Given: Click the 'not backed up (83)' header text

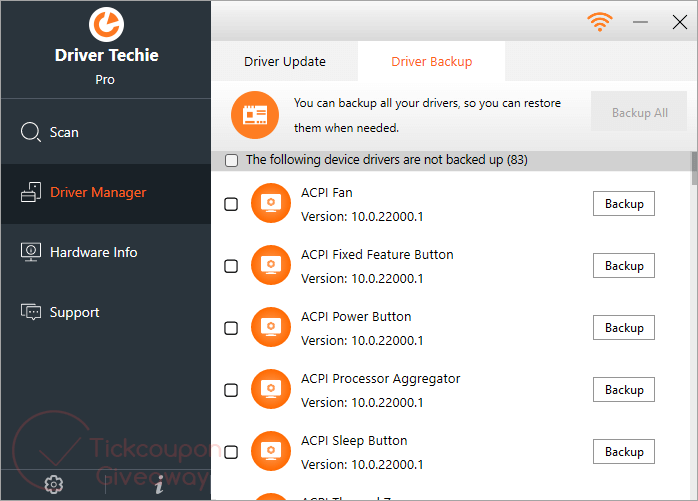Looking at the screenshot, I should pyautogui.click(x=387, y=160).
